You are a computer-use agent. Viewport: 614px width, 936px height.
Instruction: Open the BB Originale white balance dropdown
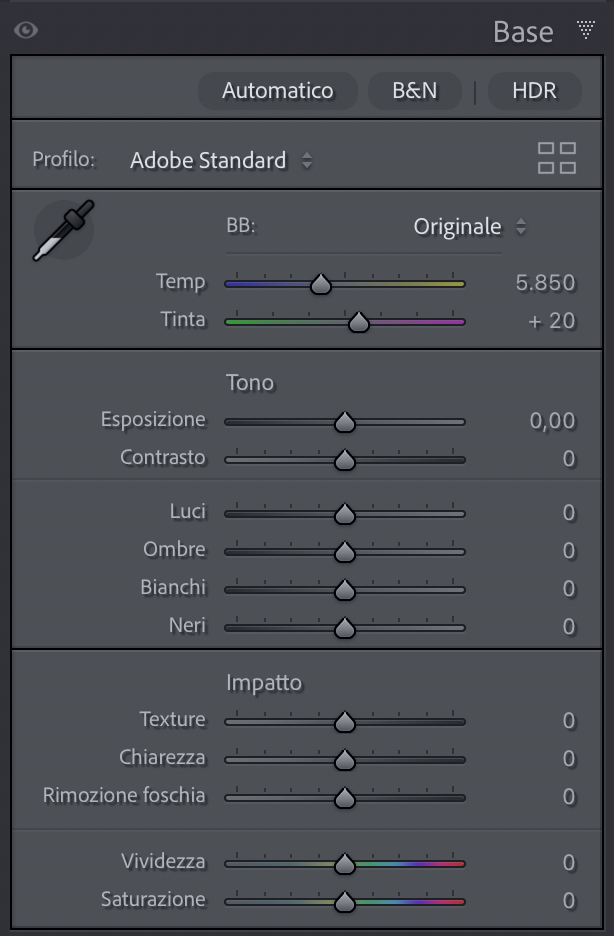click(x=469, y=227)
